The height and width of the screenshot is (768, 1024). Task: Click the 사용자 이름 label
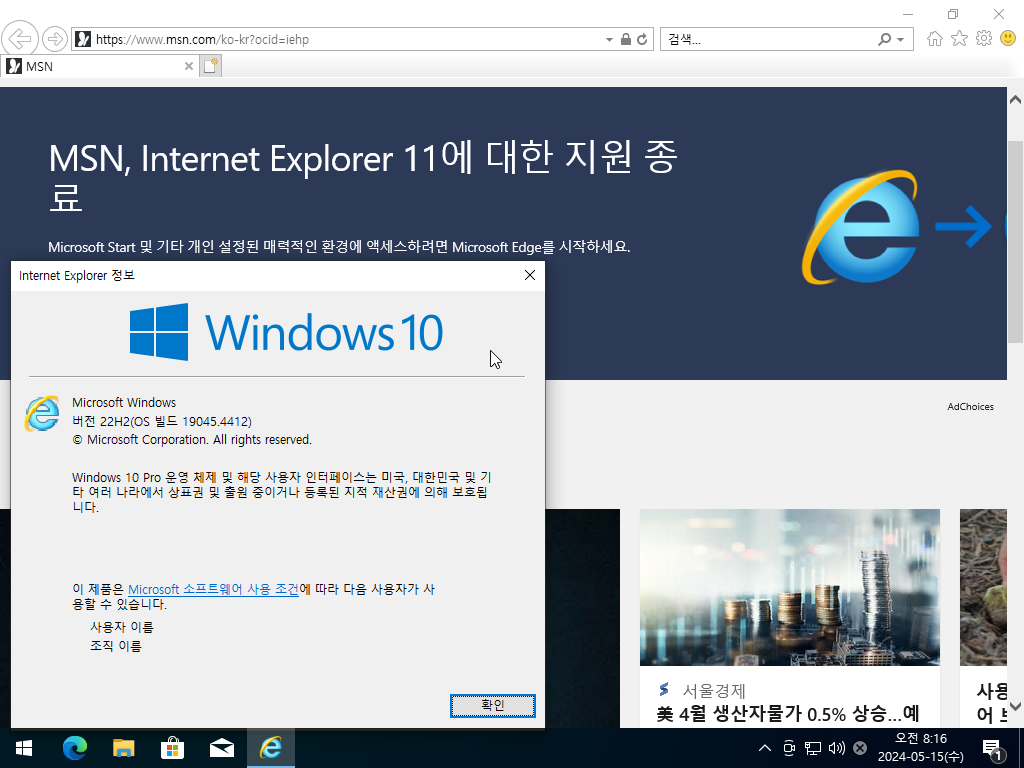pyautogui.click(x=122, y=627)
